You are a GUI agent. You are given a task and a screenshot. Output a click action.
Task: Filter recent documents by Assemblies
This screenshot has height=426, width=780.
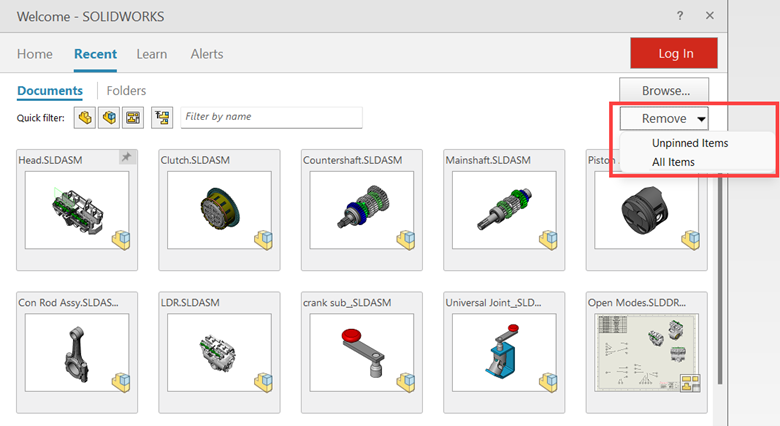click(x=109, y=118)
